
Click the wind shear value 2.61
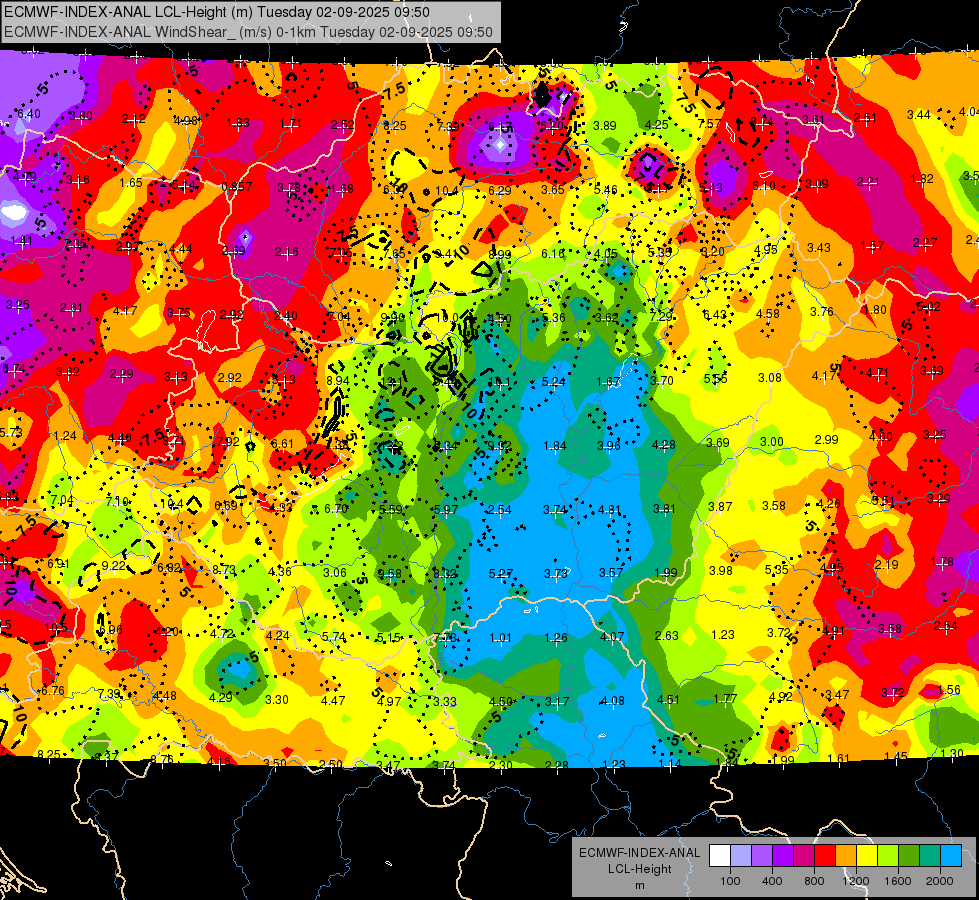coord(71,308)
